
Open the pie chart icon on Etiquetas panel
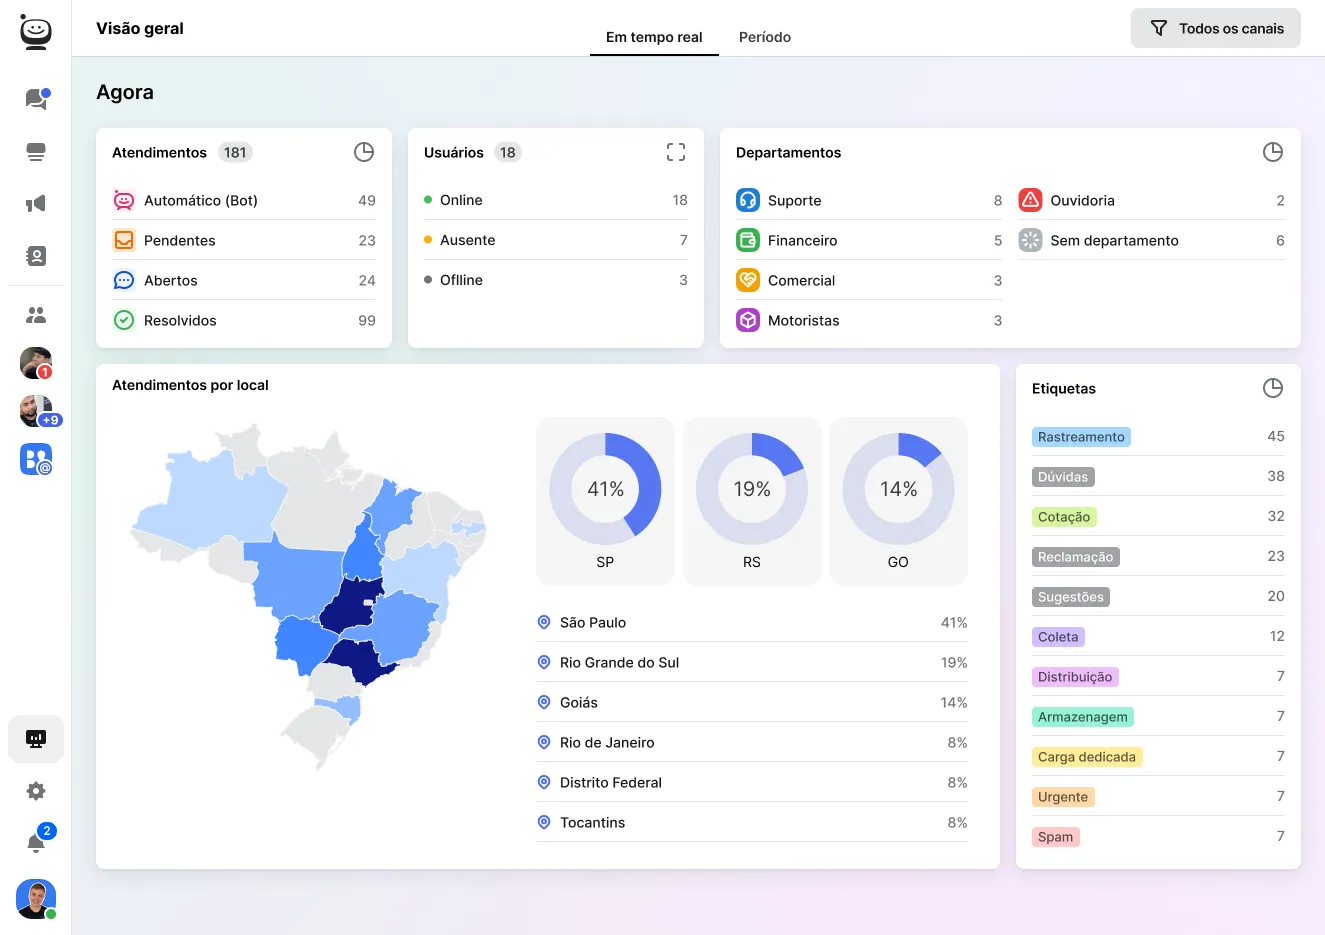click(1272, 388)
